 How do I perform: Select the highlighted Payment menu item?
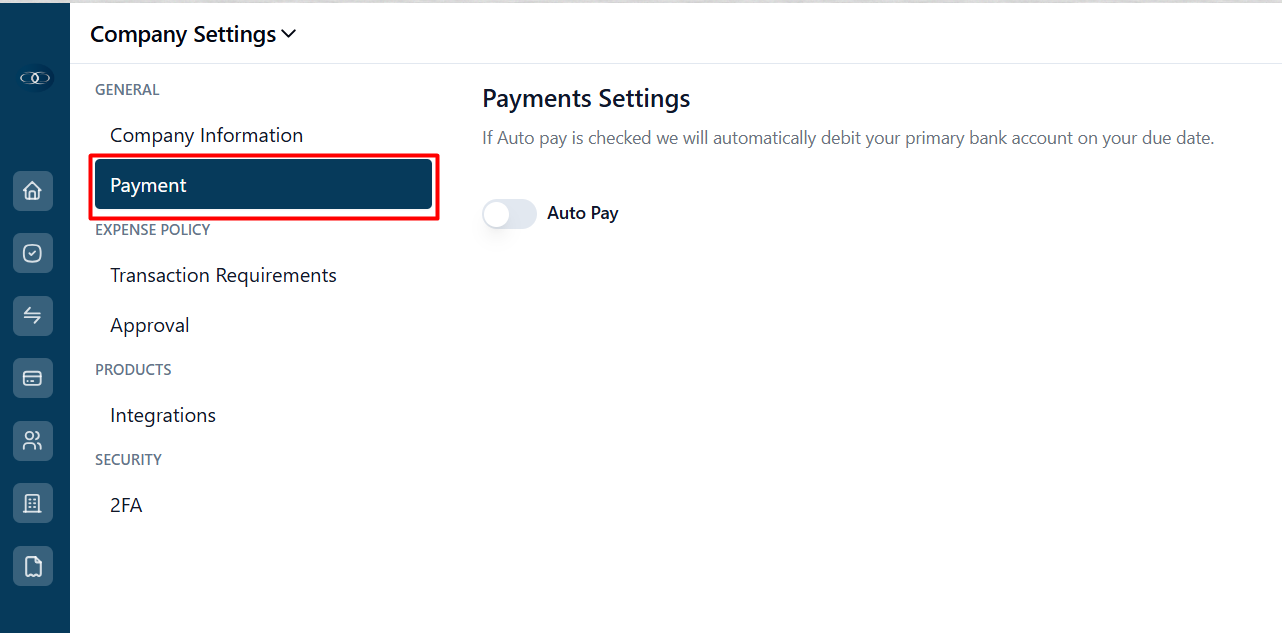tap(264, 185)
